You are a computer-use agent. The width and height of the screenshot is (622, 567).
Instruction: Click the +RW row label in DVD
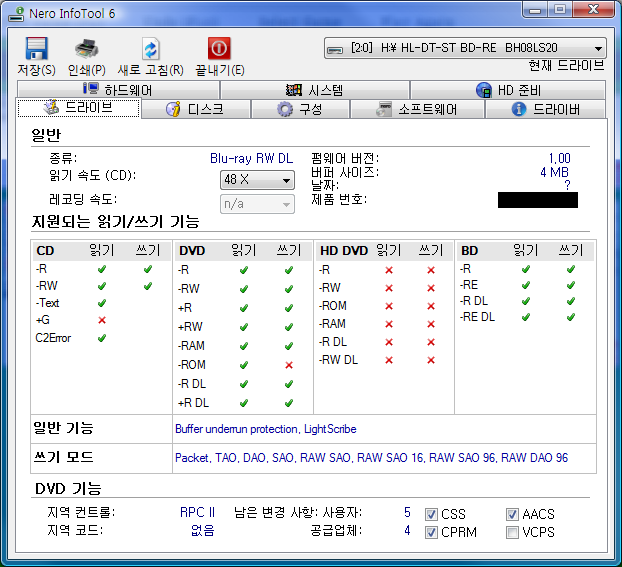click(190, 327)
